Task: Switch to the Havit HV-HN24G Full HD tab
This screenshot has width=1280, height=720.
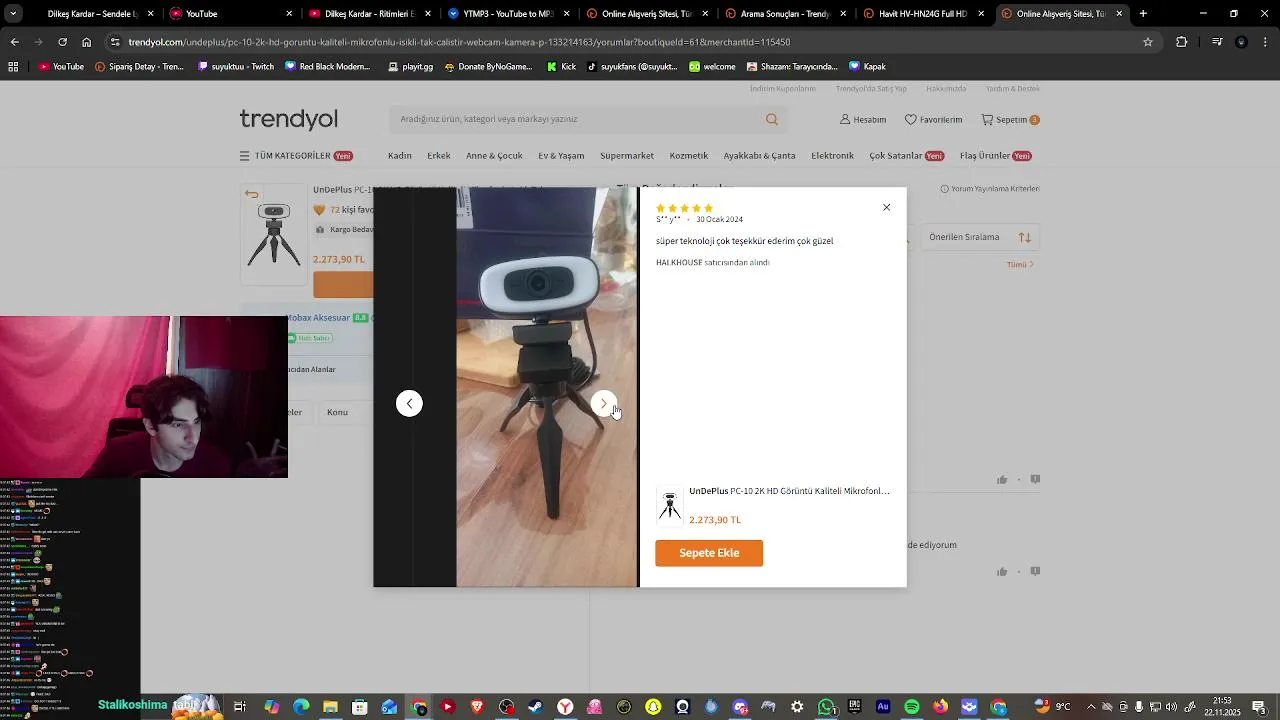Action: [x=924, y=14]
